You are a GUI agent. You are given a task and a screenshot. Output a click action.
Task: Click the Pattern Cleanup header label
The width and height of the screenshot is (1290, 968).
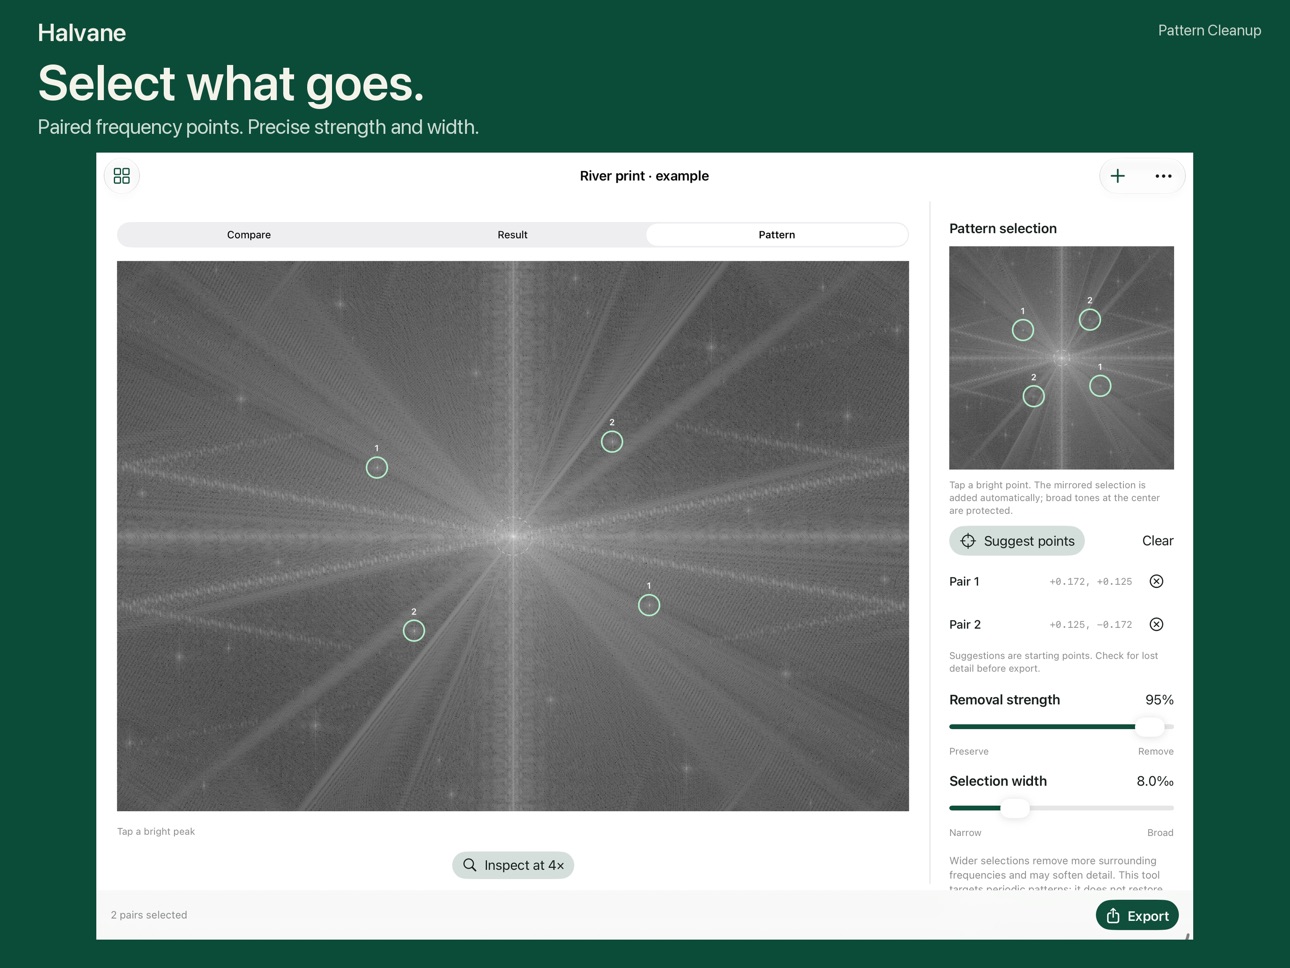coord(1209,31)
